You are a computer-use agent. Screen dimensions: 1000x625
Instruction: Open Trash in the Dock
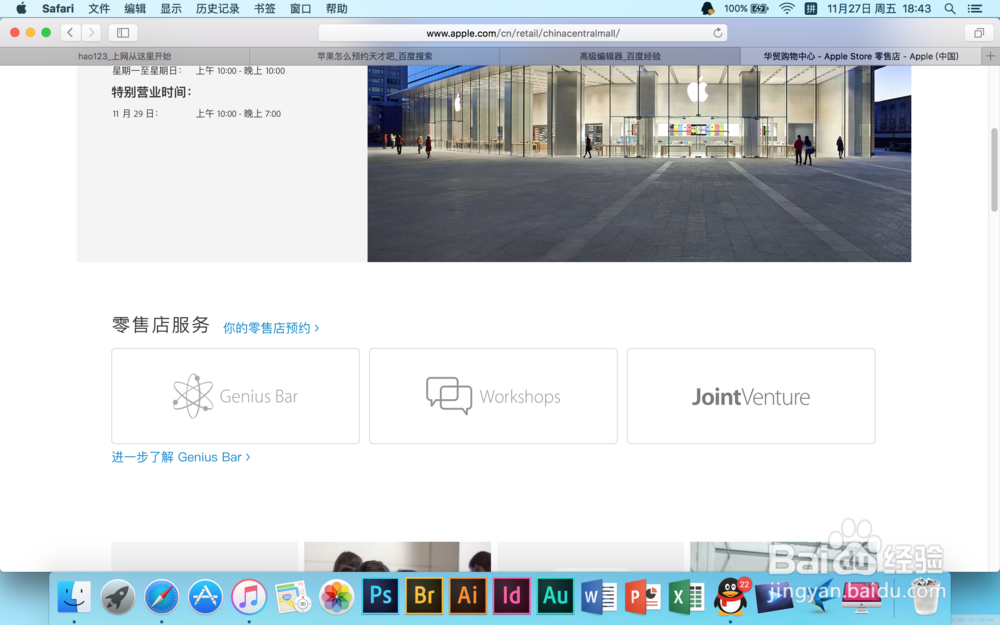pos(925,597)
